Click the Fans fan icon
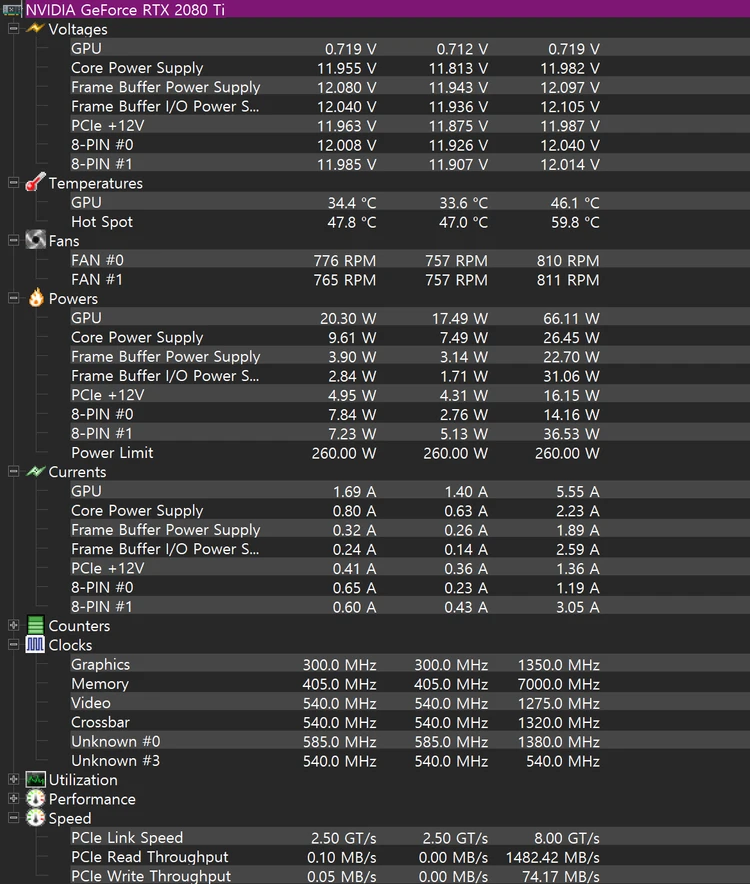Screen dimensions: 750x884 tap(35, 240)
